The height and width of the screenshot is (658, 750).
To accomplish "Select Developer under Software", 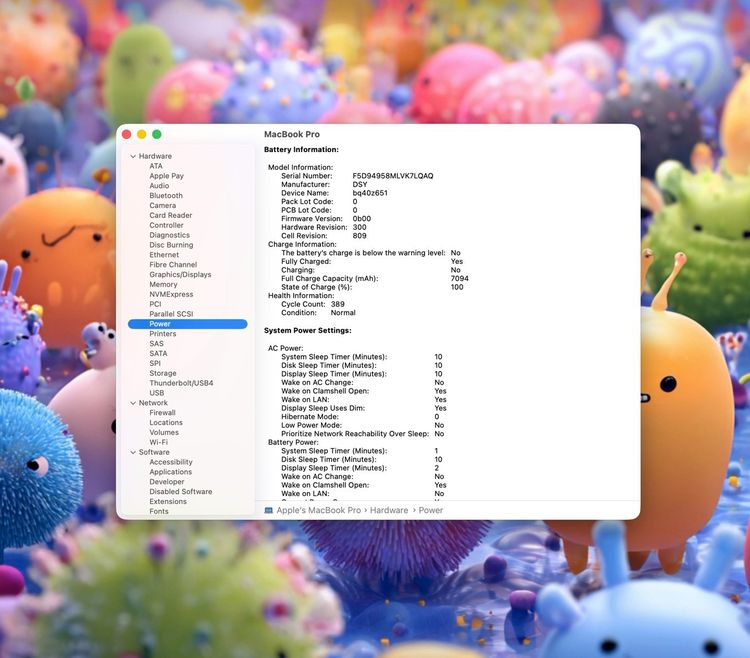I will 167,482.
